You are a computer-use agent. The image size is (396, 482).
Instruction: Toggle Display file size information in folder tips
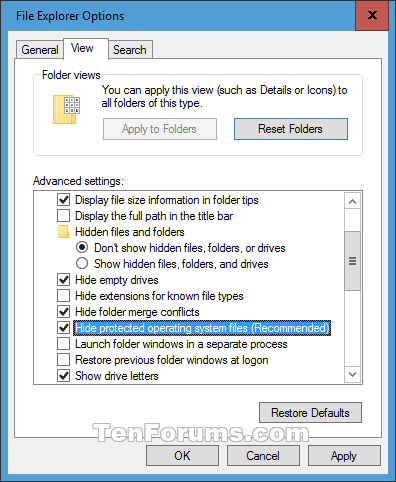(63, 200)
